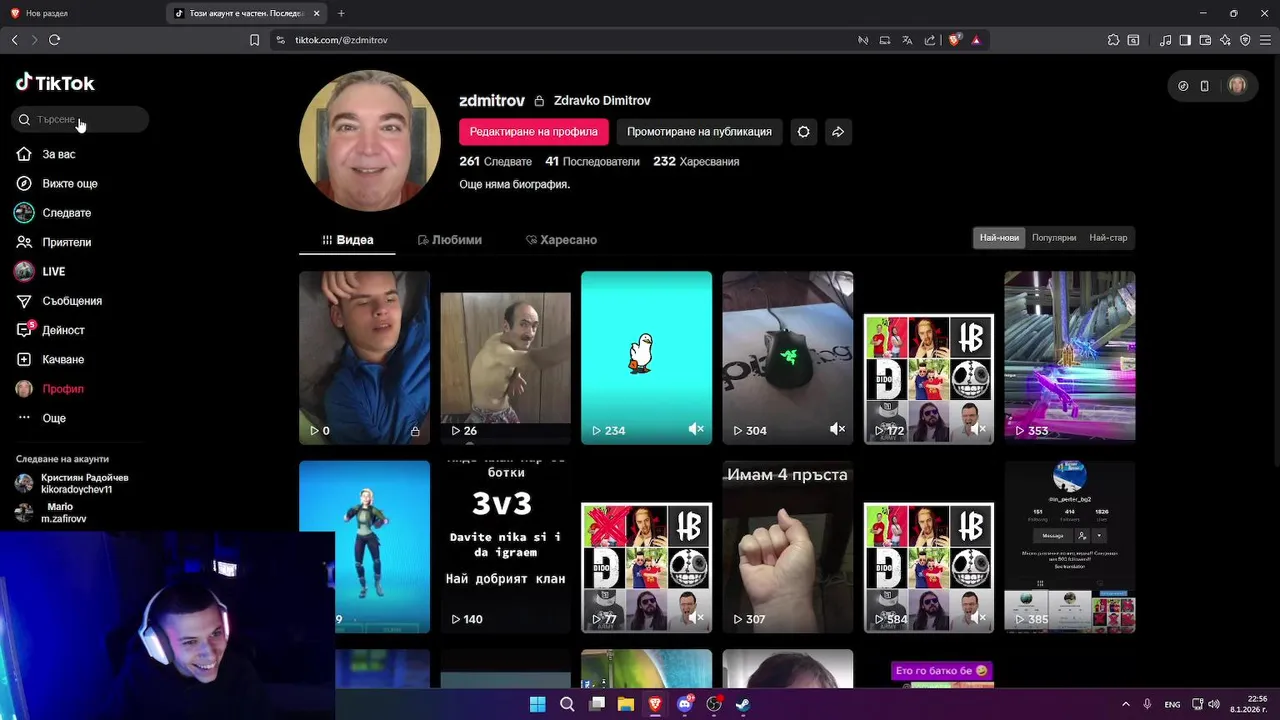Open Качване upload page

pyautogui.click(x=50, y=359)
